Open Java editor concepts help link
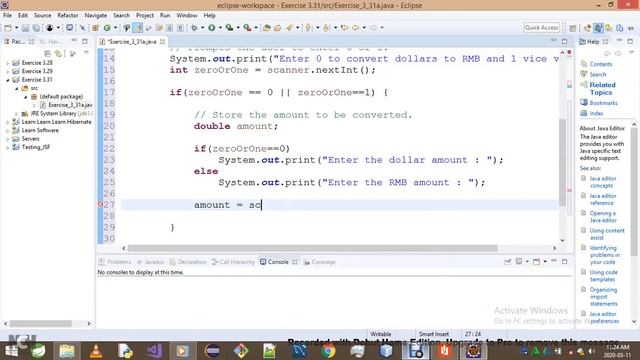The height and width of the screenshot is (360, 640). tap(602, 182)
